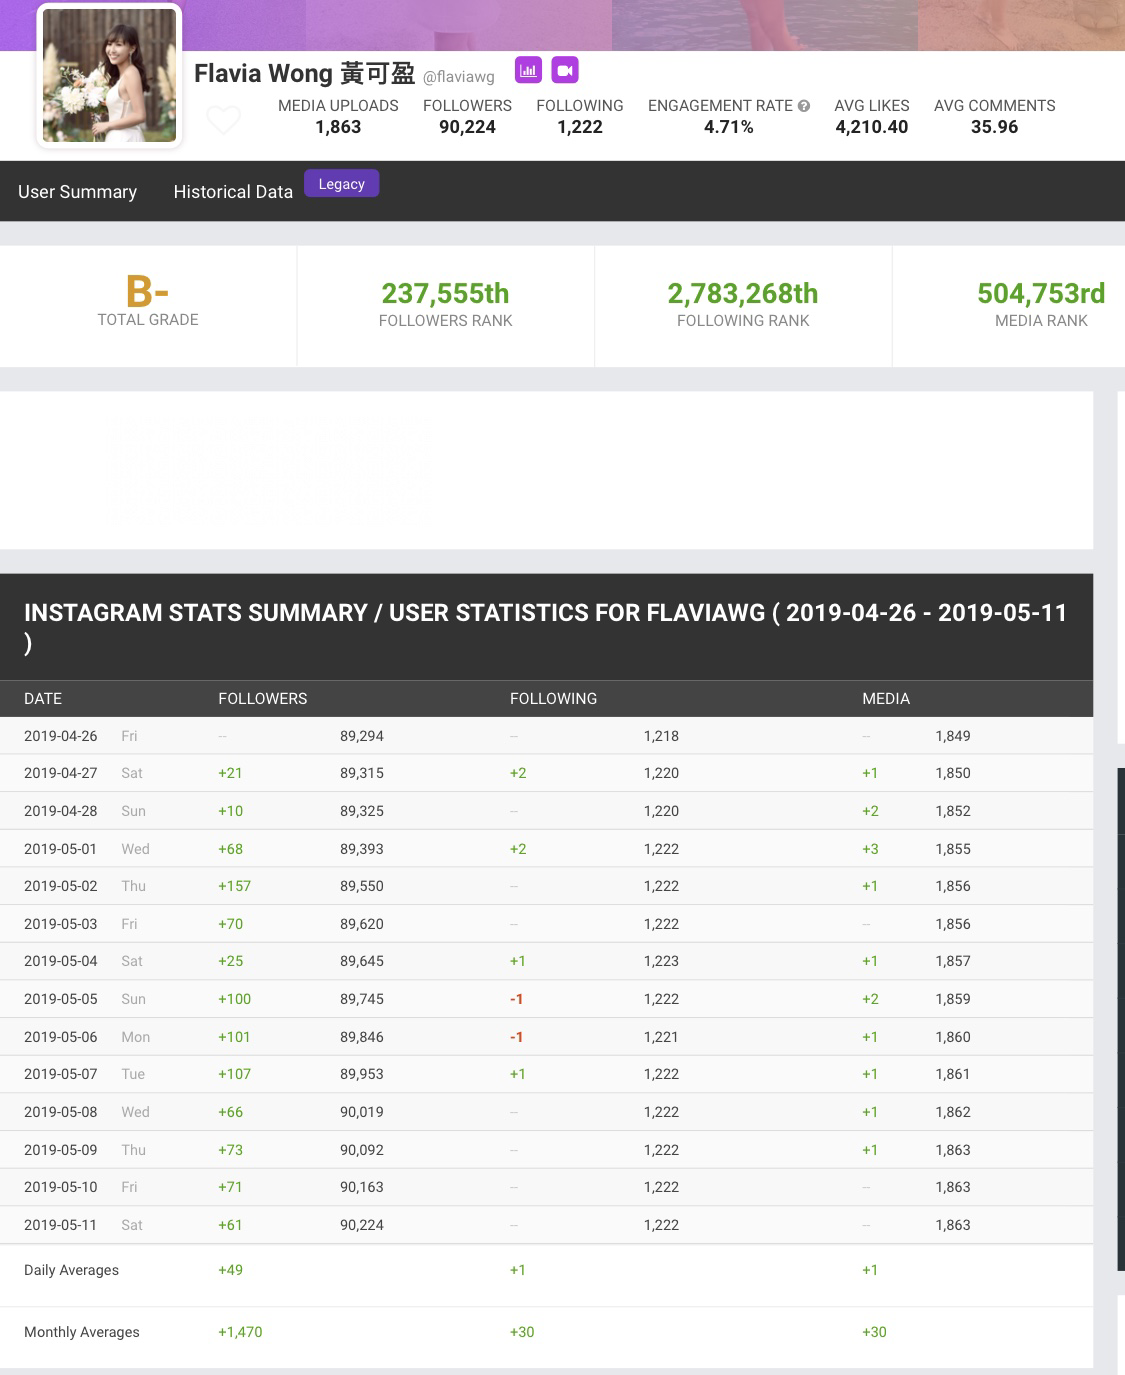Click the MEDIA column header in the table
Screen dimensions: 1125x1375
(x=886, y=699)
